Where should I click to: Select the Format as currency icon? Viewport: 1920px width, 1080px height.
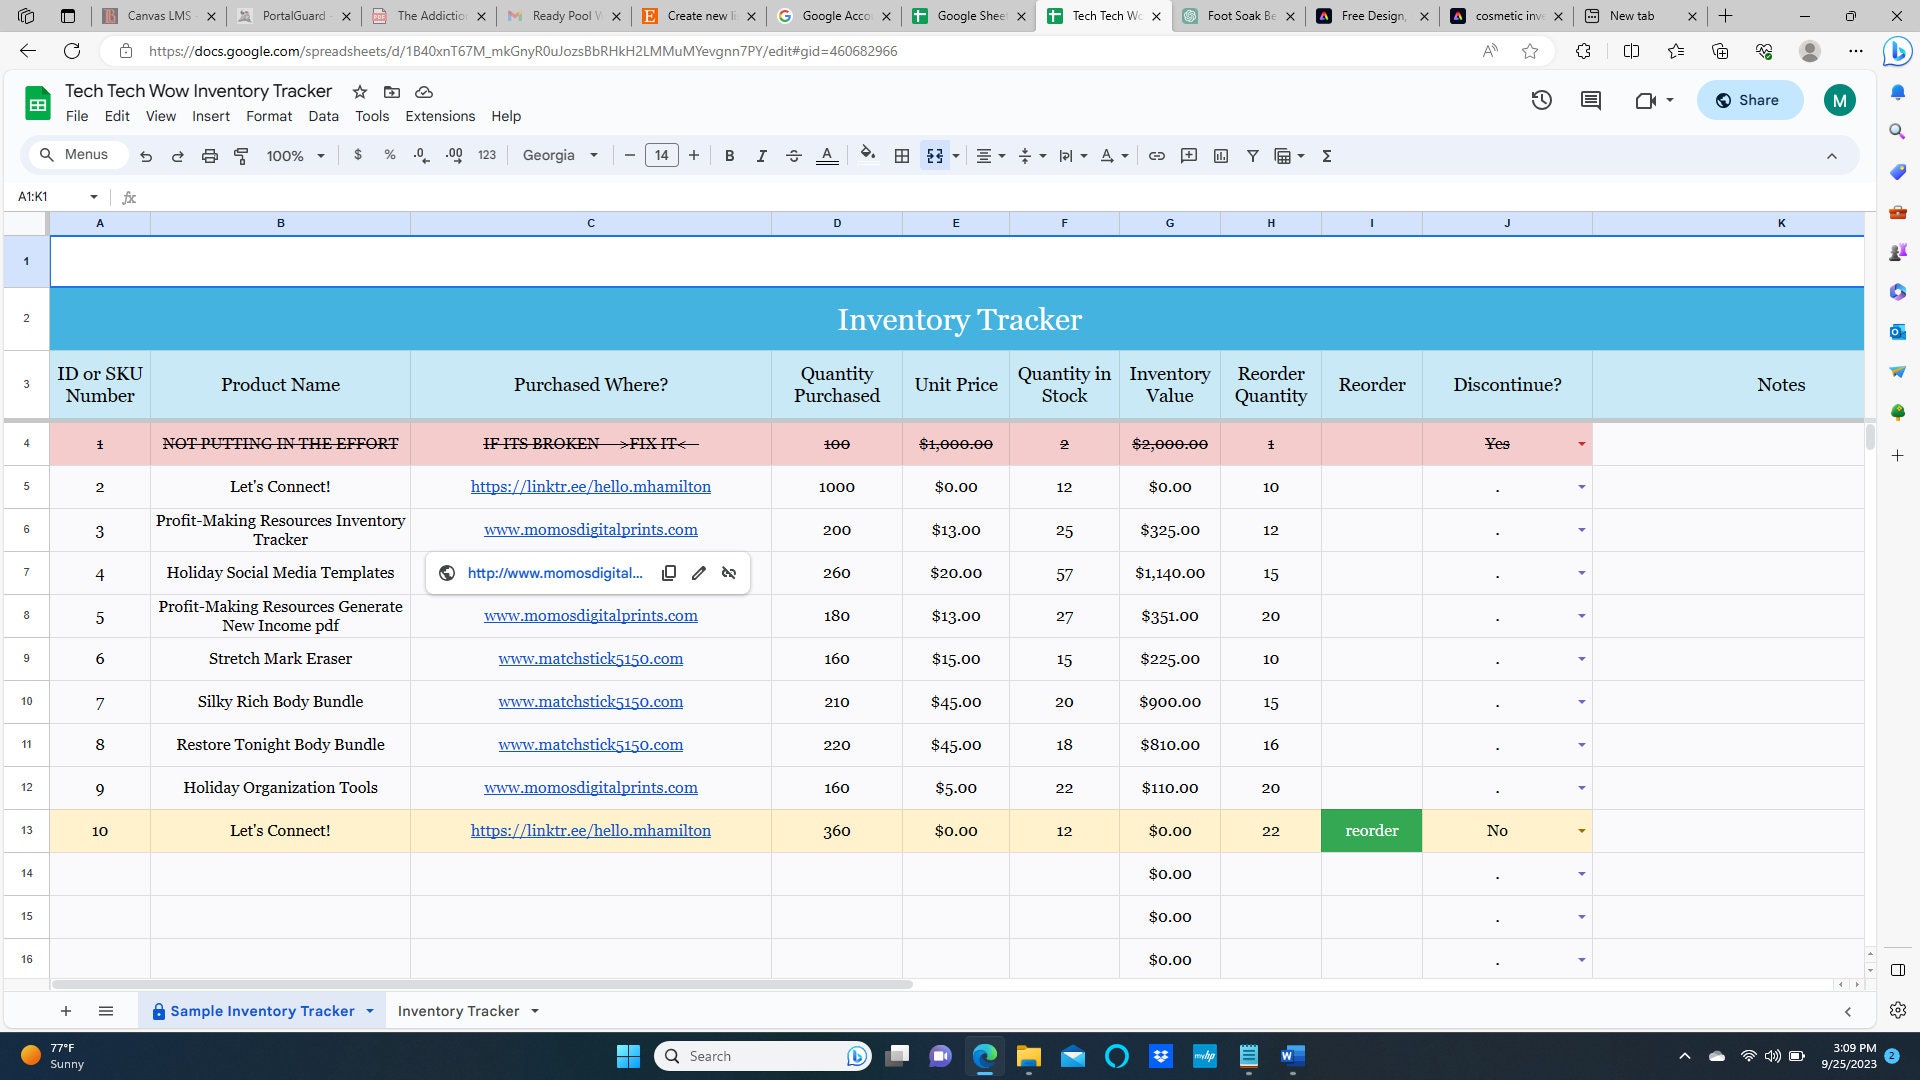358,155
